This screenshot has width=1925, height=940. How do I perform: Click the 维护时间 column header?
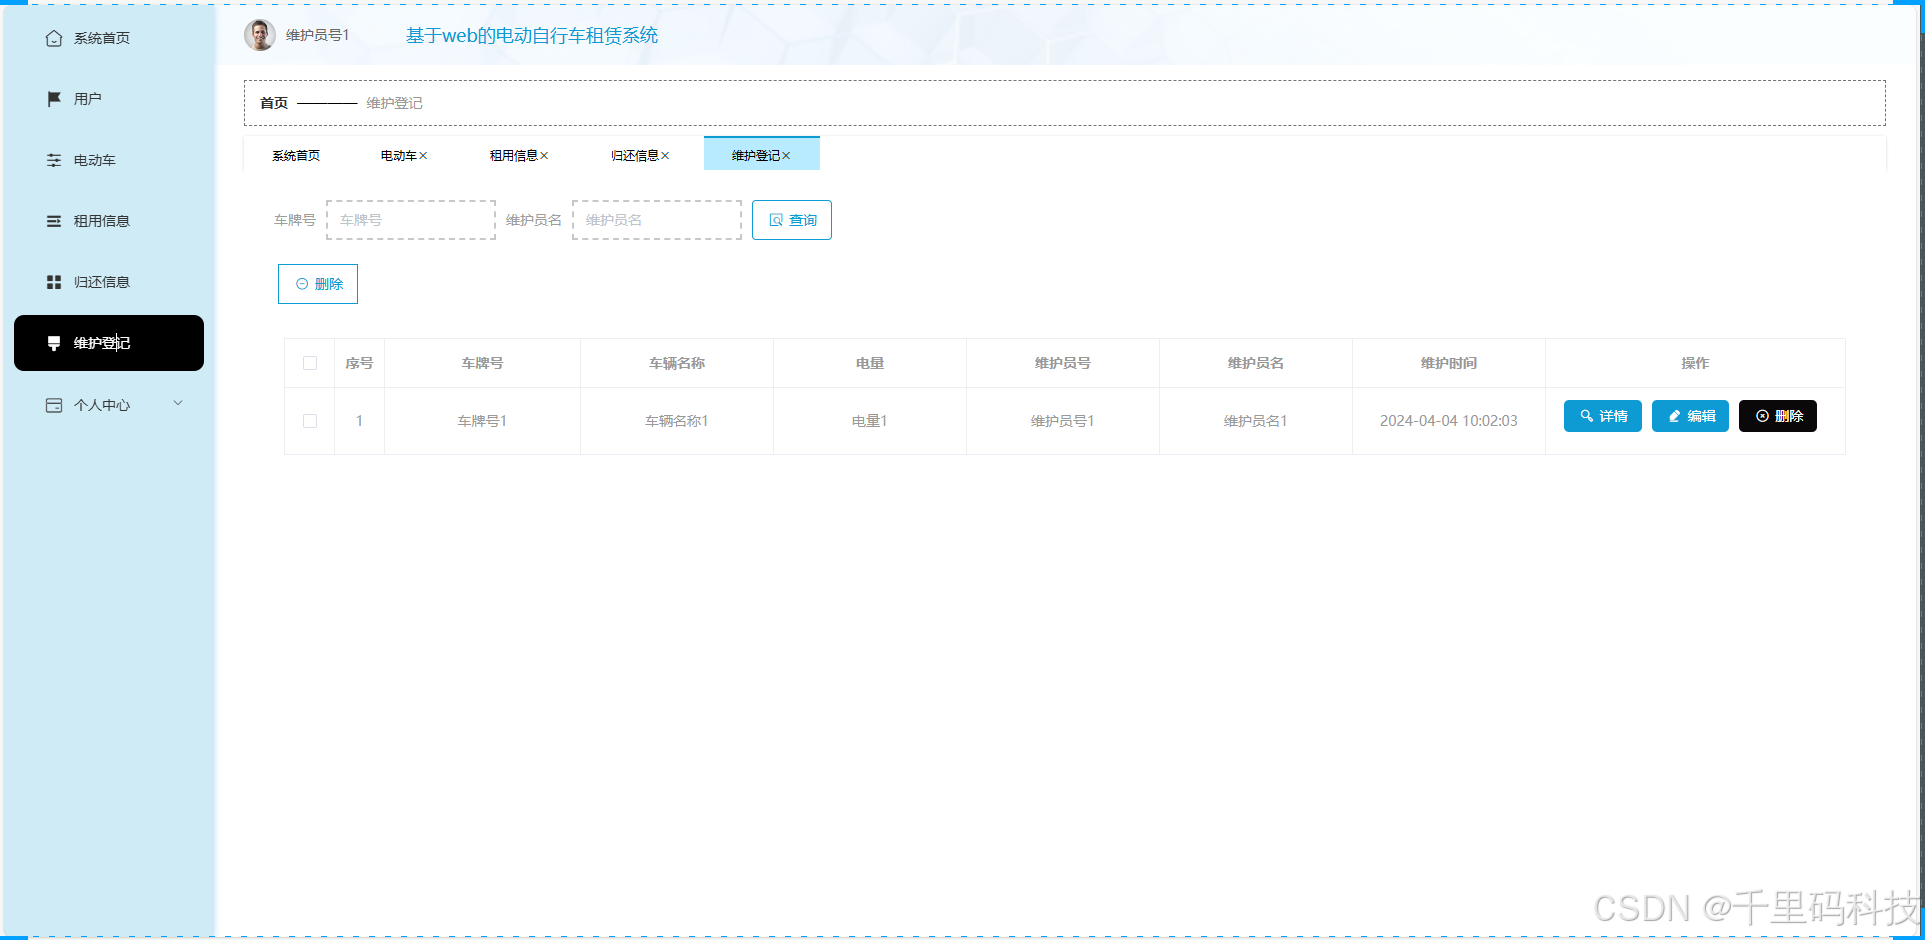click(x=1449, y=363)
